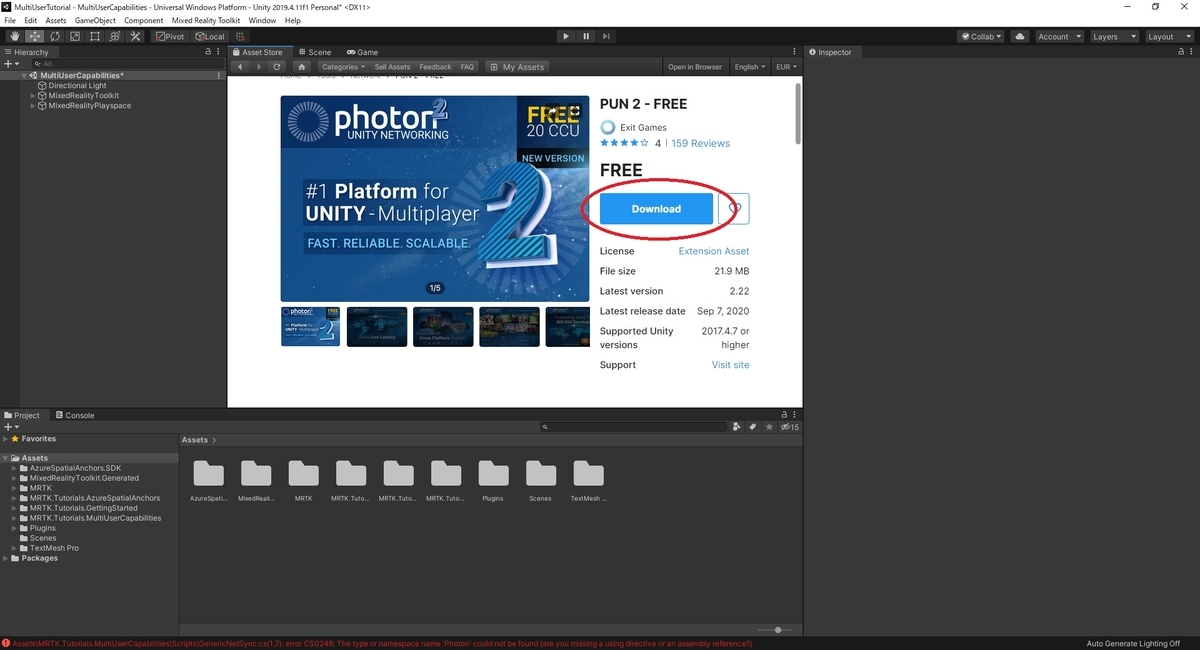This screenshot has height=650, width=1200.
Task: Select Directional Light in Hierarchy
Action: pyautogui.click(x=77, y=86)
